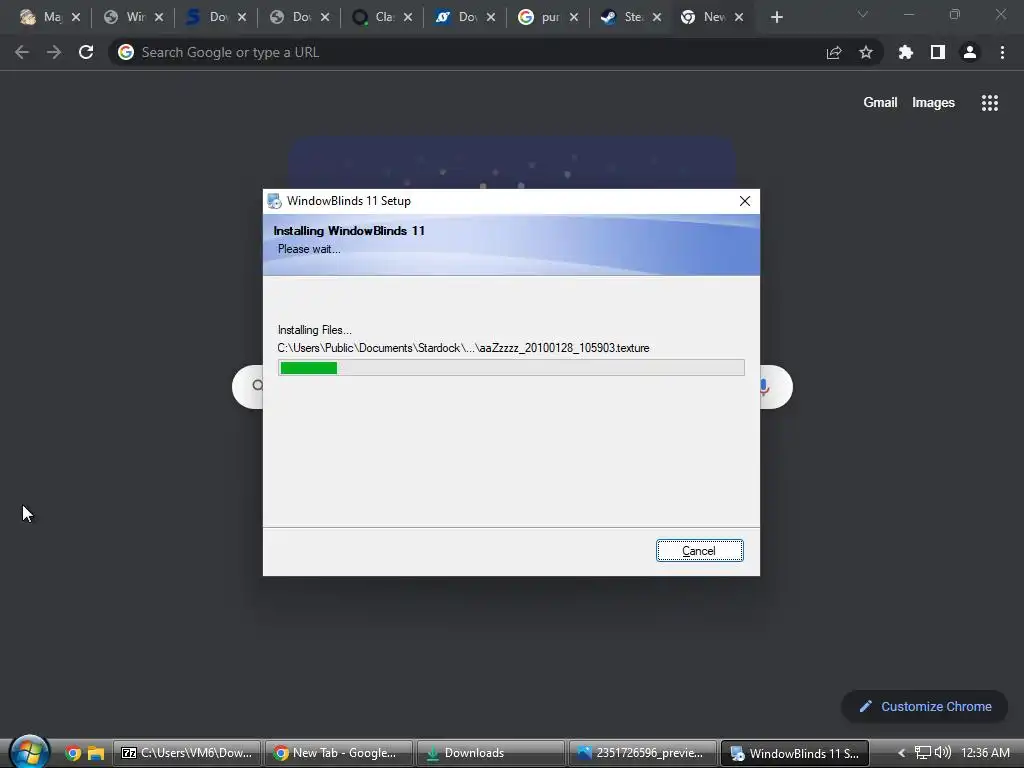Switch to the 7-Zip C:\Users\VM6\Dow... taskbar window
1024x768 pixels.
tap(187, 753)
